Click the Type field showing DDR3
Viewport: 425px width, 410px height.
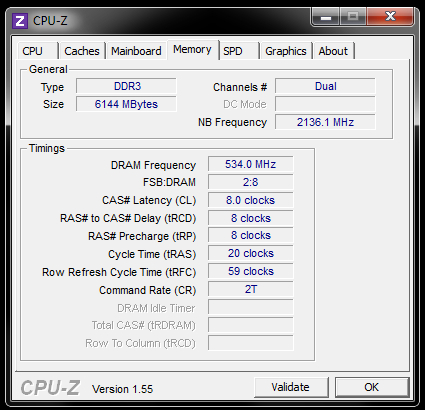point(126,86)
